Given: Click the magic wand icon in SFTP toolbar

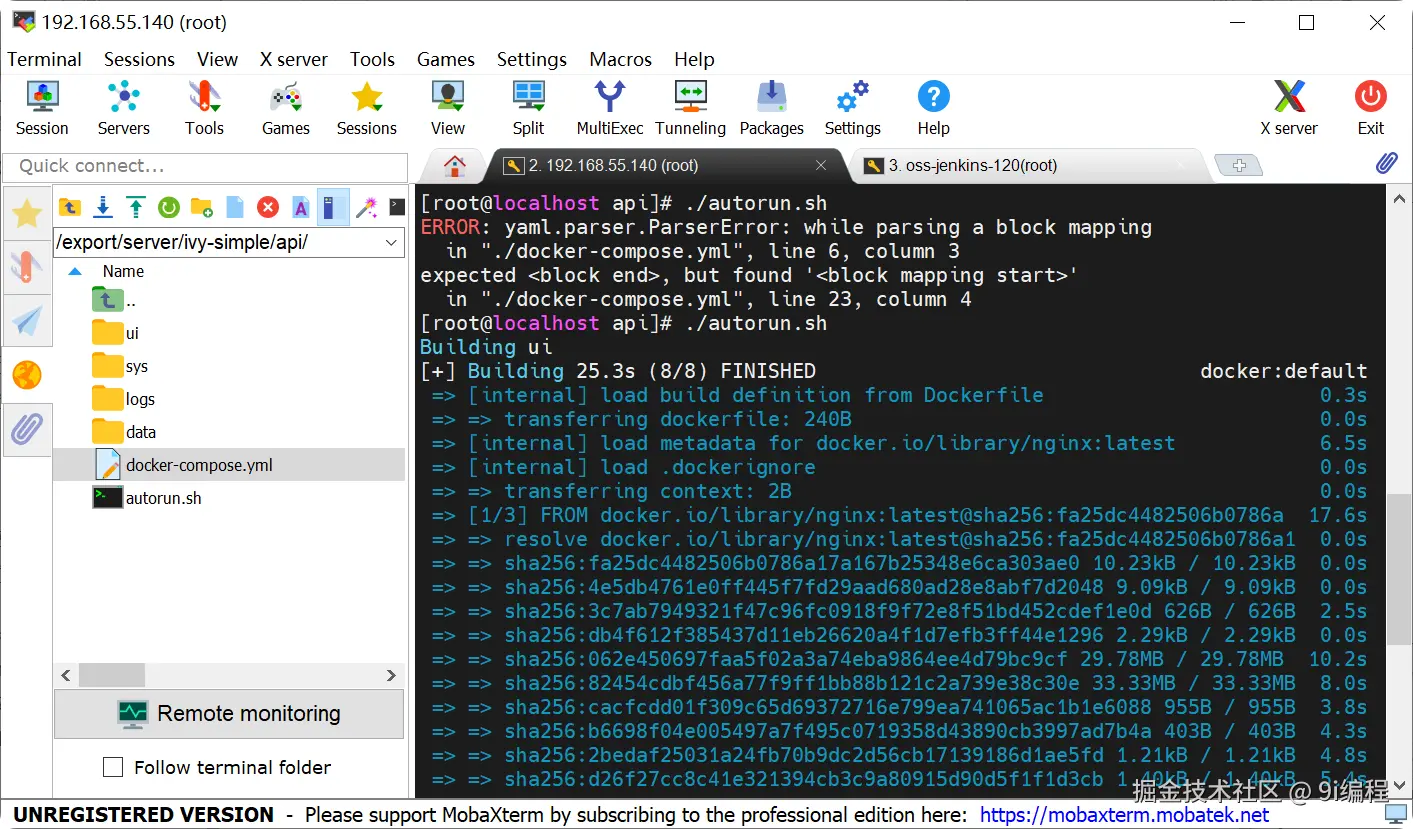Looking at the screenshot, I should coord(366,207).
